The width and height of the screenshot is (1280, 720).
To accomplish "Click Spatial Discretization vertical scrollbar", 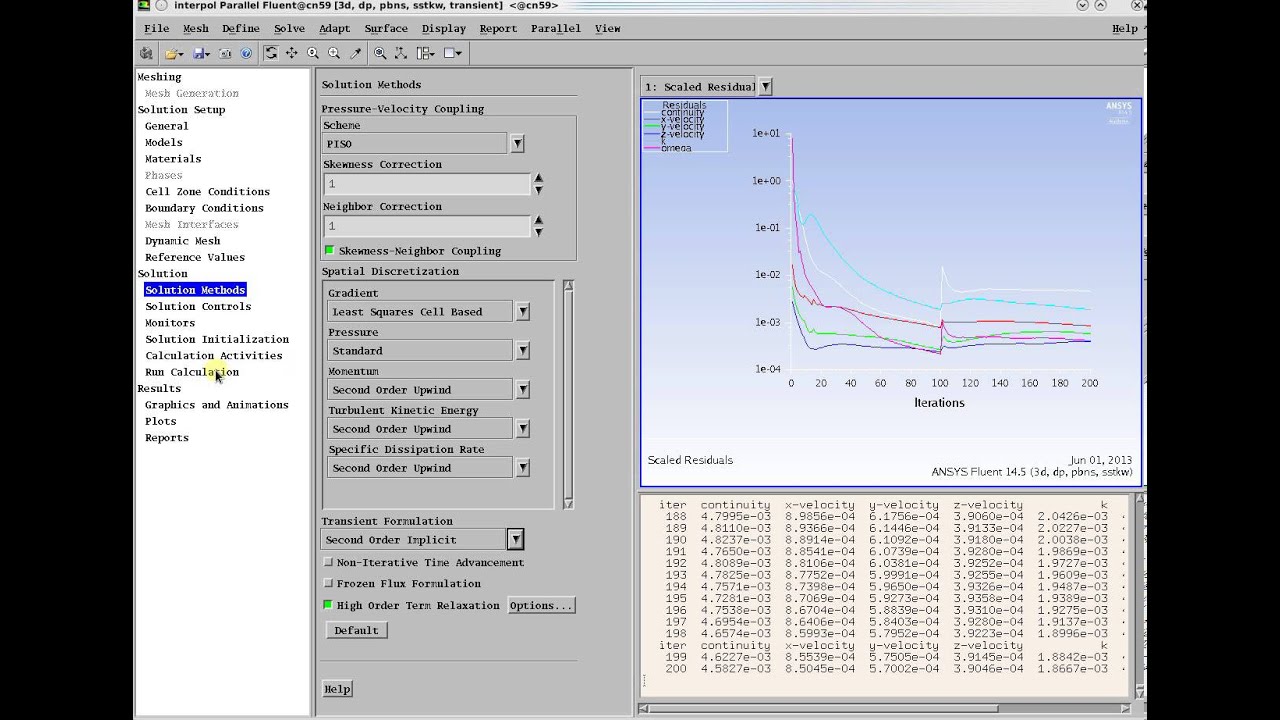I will (x=568, y=395).
